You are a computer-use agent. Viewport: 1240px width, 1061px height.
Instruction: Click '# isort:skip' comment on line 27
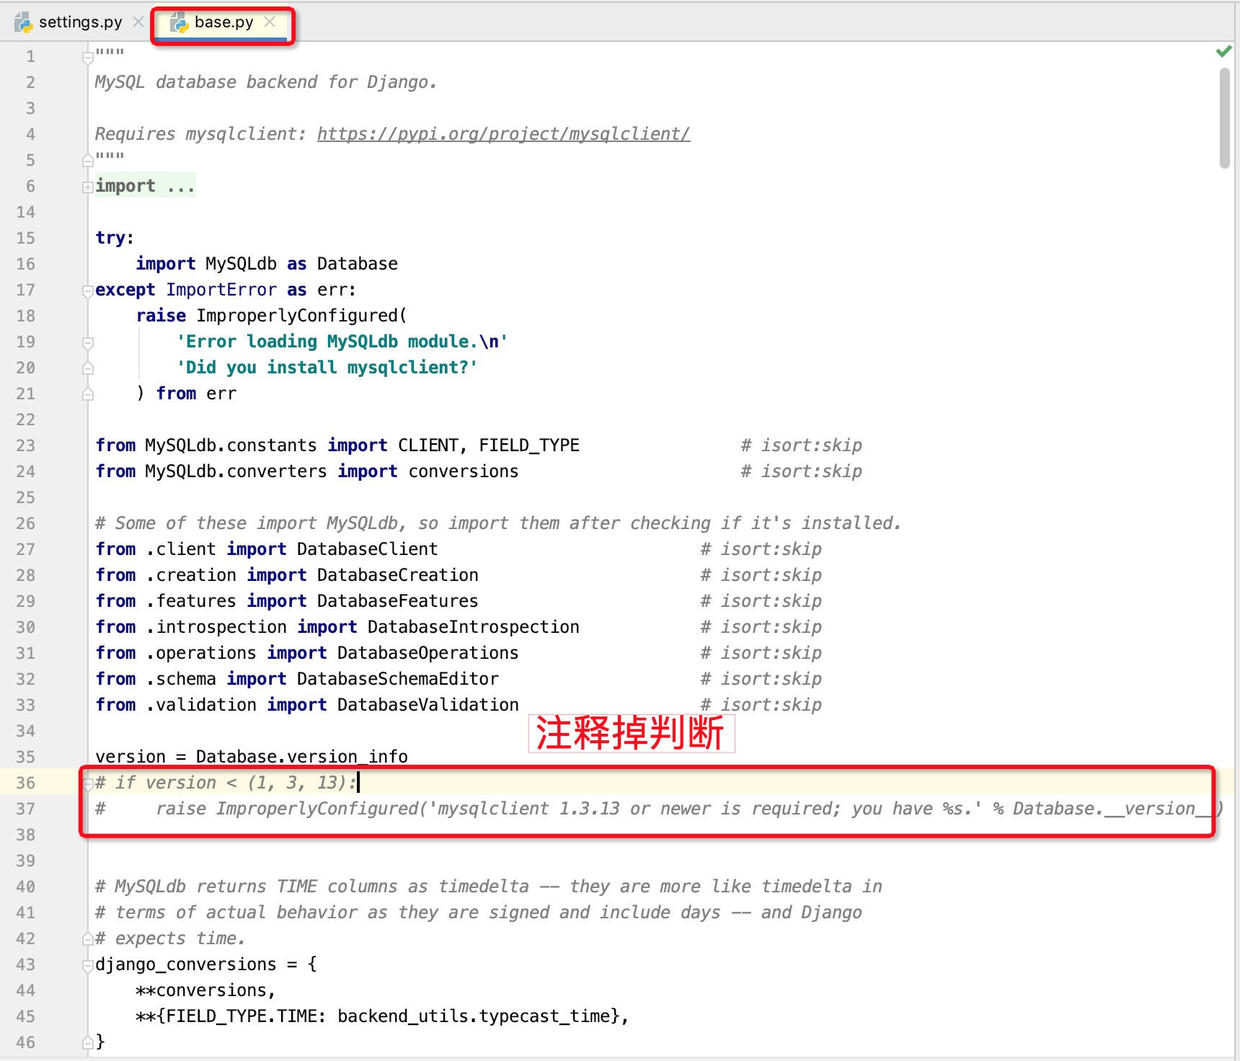[x=761, y=550]
